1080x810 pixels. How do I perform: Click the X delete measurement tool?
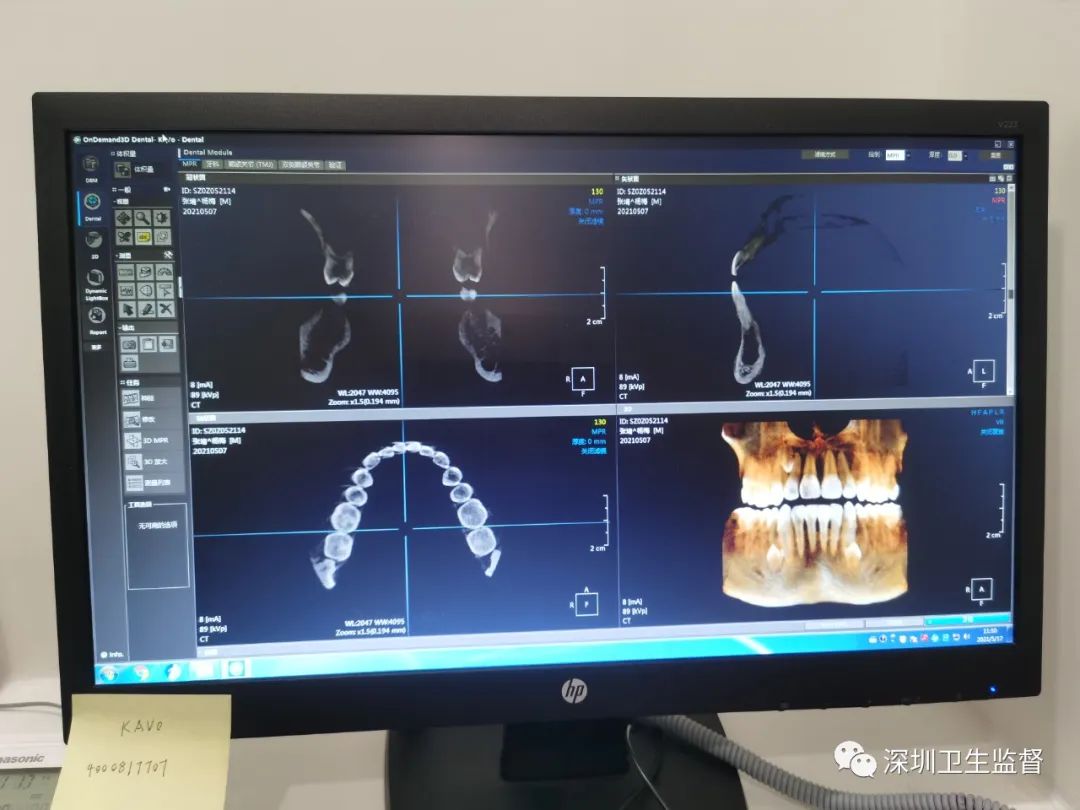(165, 309)
